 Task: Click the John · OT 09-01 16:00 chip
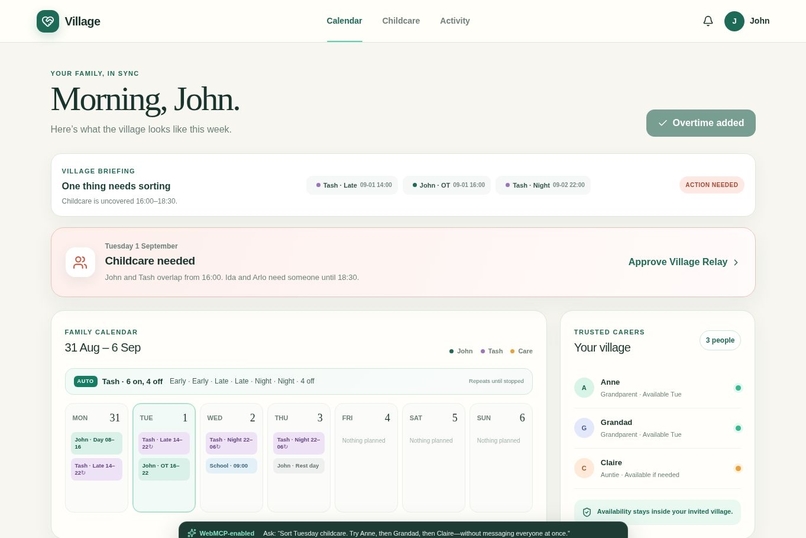tap(447, 185)
